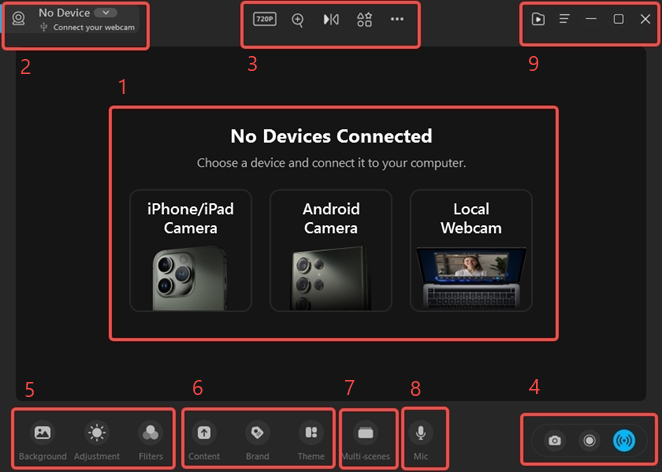The width and height of the screenshot is (662, 472).
Task: Select the iPhone/iPad Camera card
Action: coord(190,251)
